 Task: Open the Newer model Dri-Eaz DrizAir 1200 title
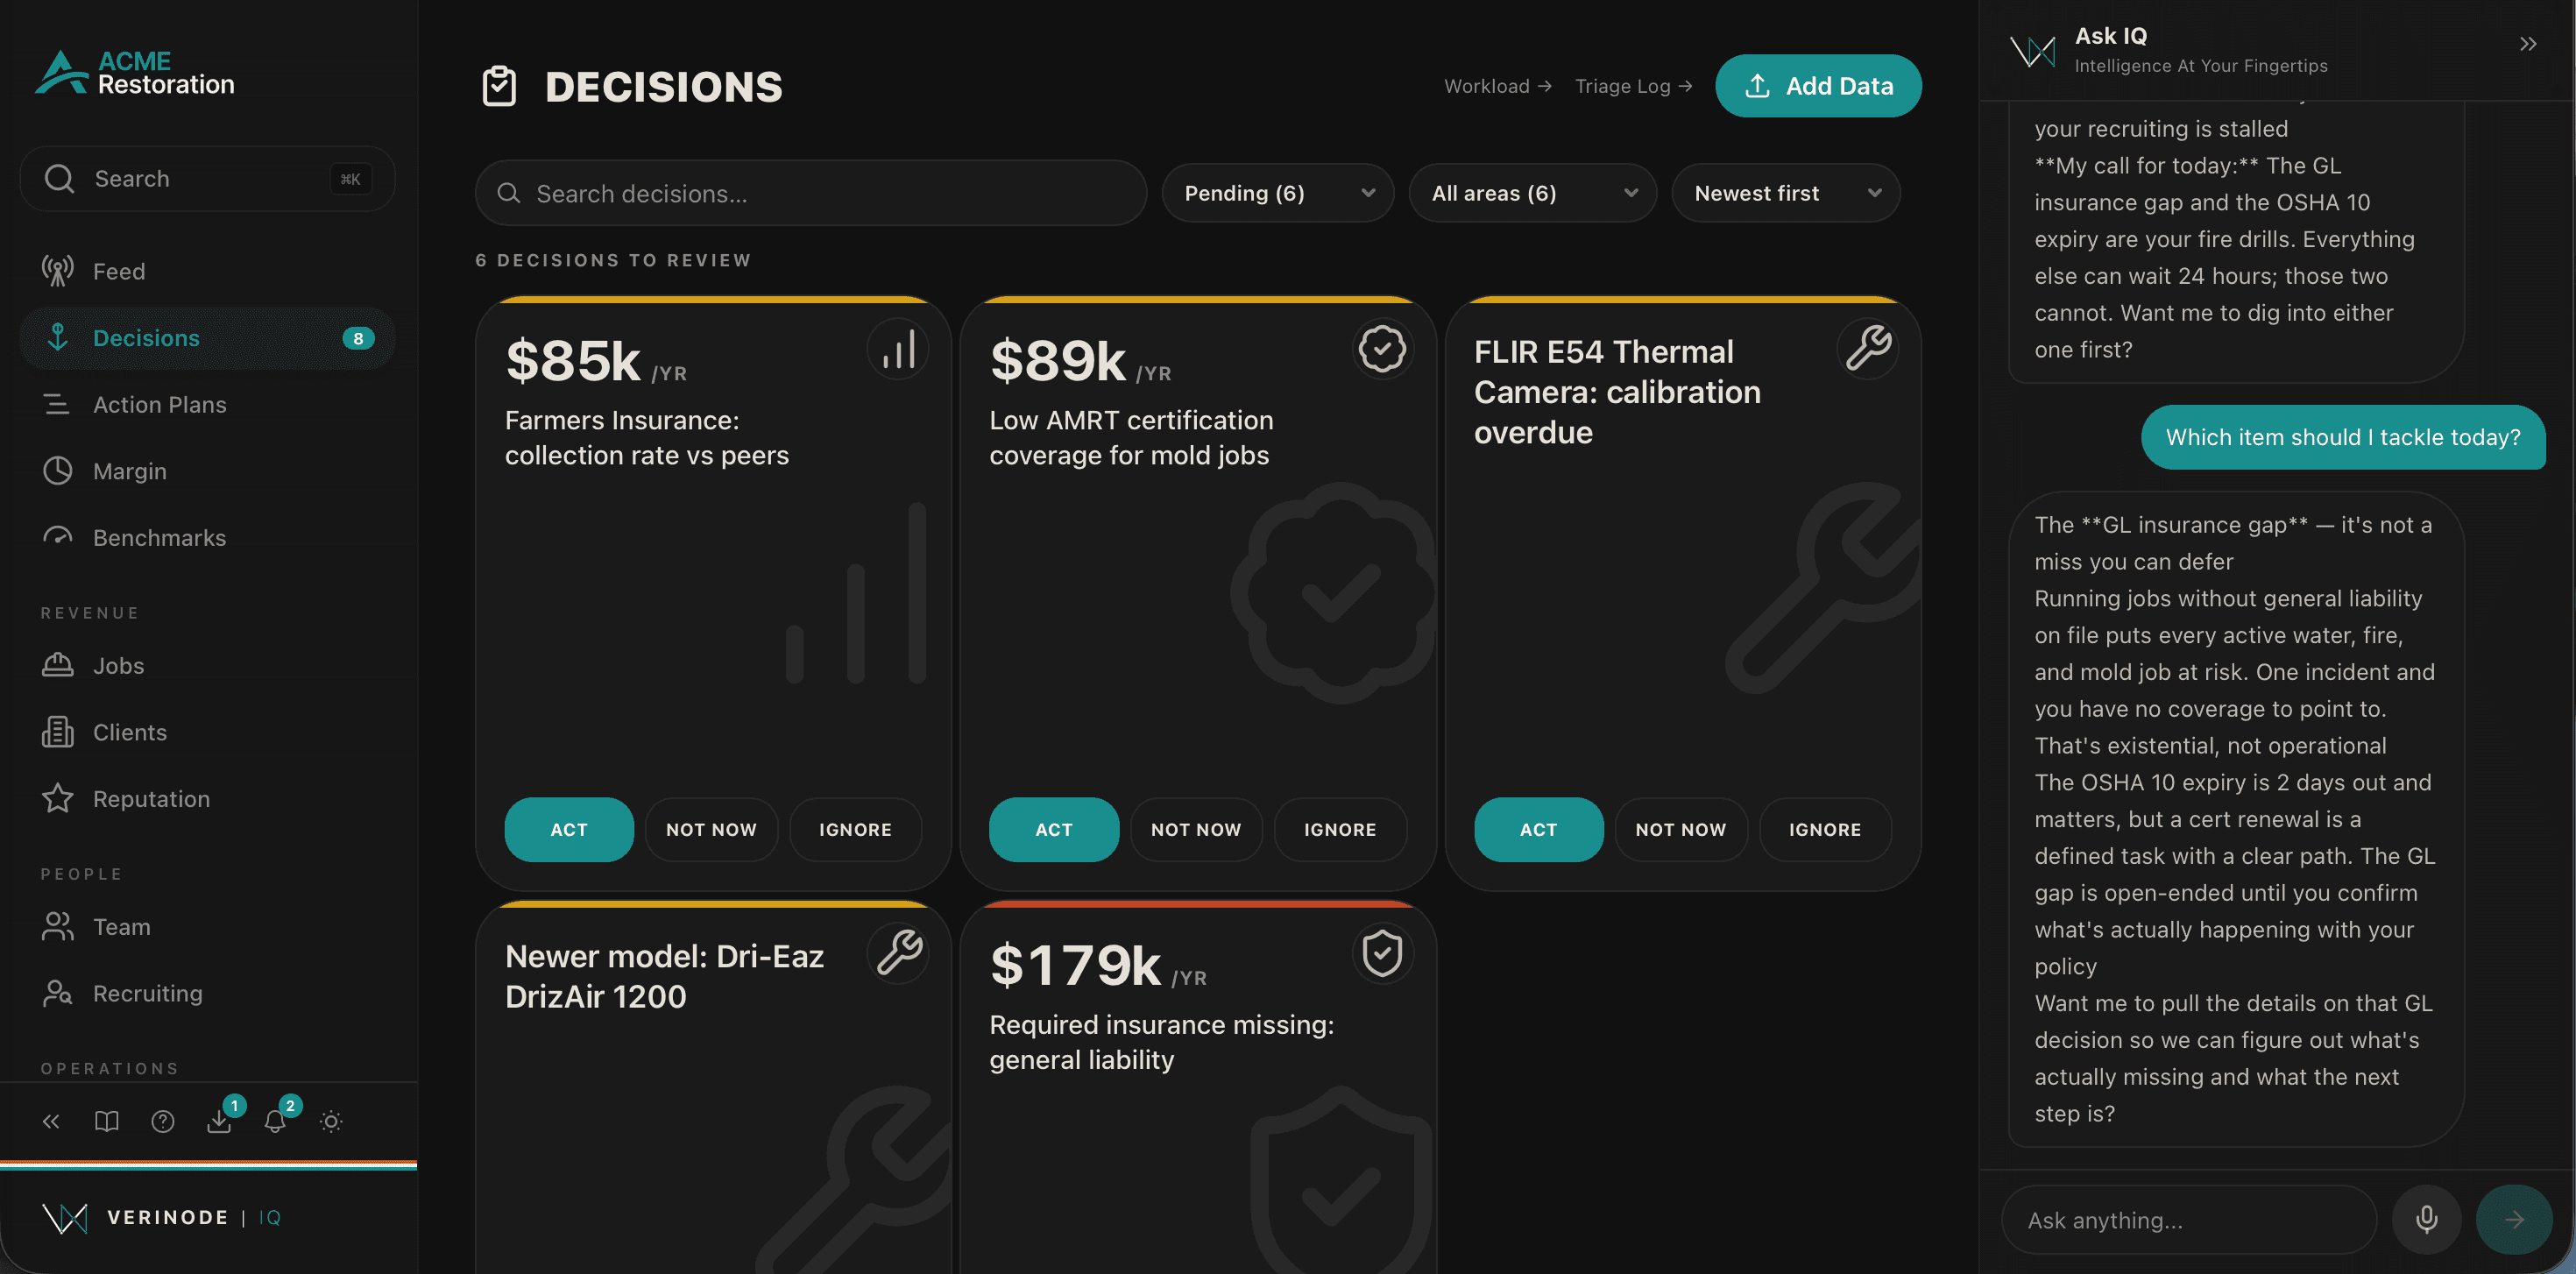click(x=665, y=976)
